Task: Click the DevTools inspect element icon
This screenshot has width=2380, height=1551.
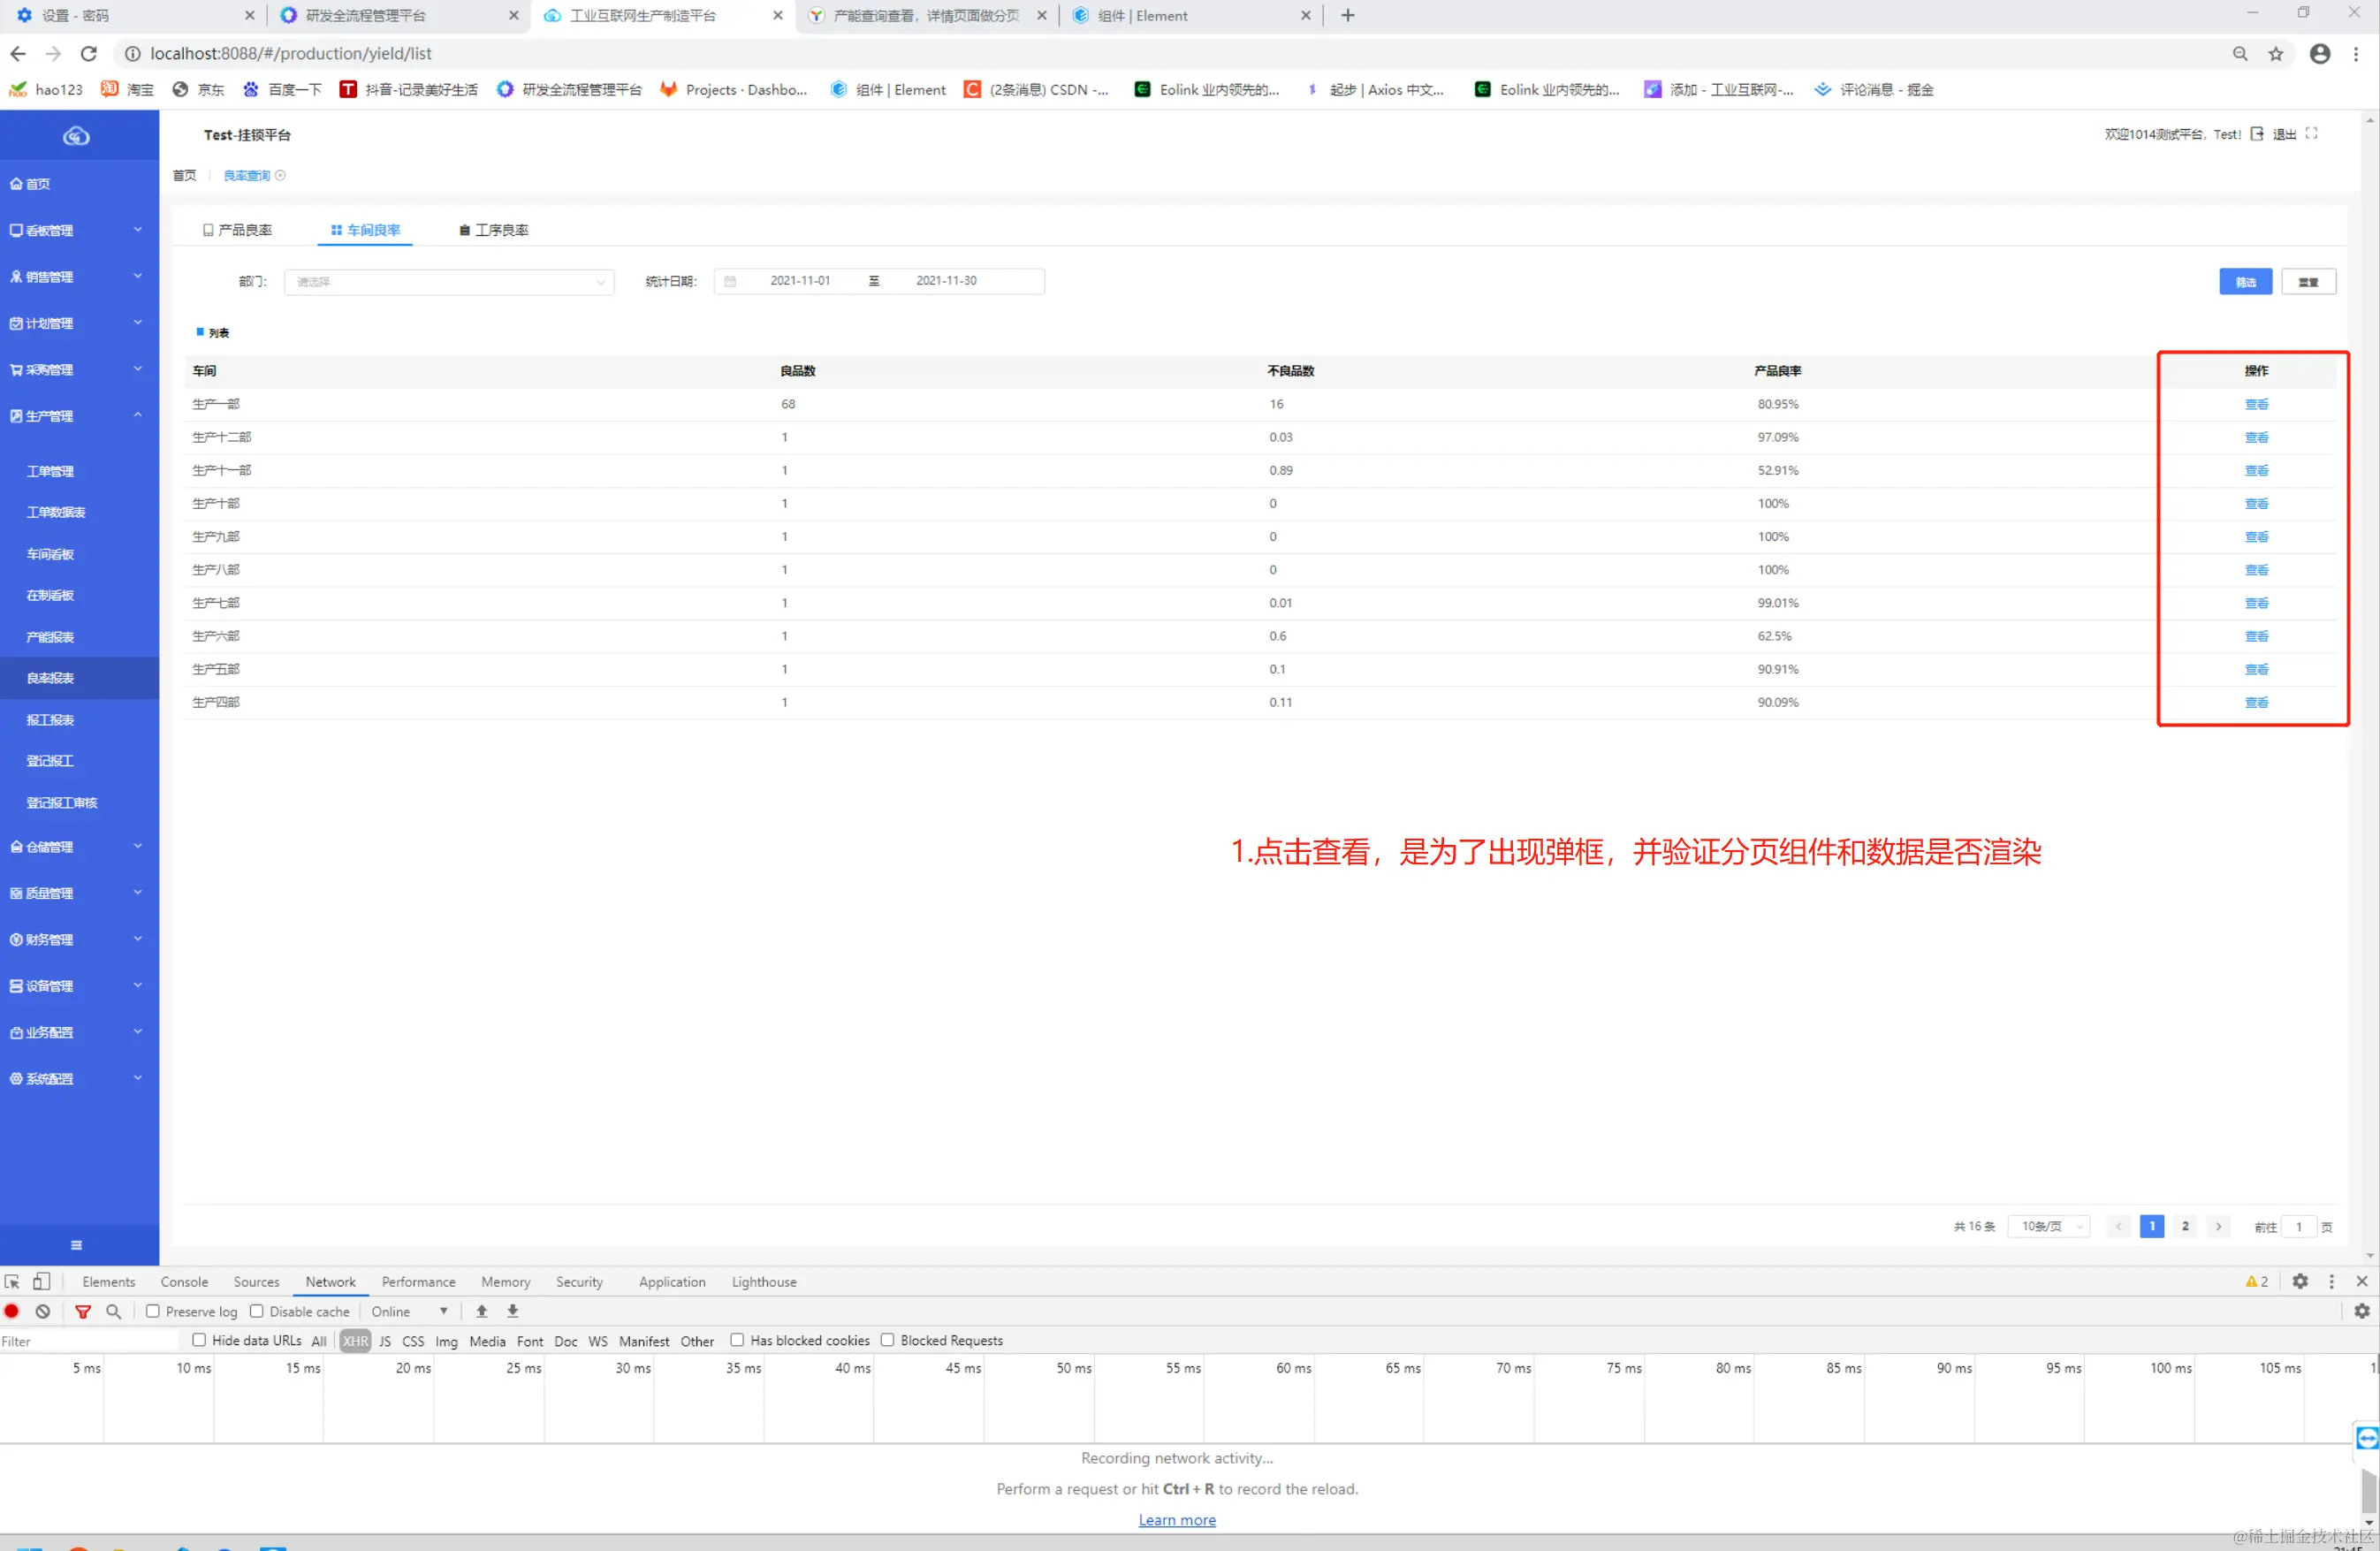Action: 12,1281
